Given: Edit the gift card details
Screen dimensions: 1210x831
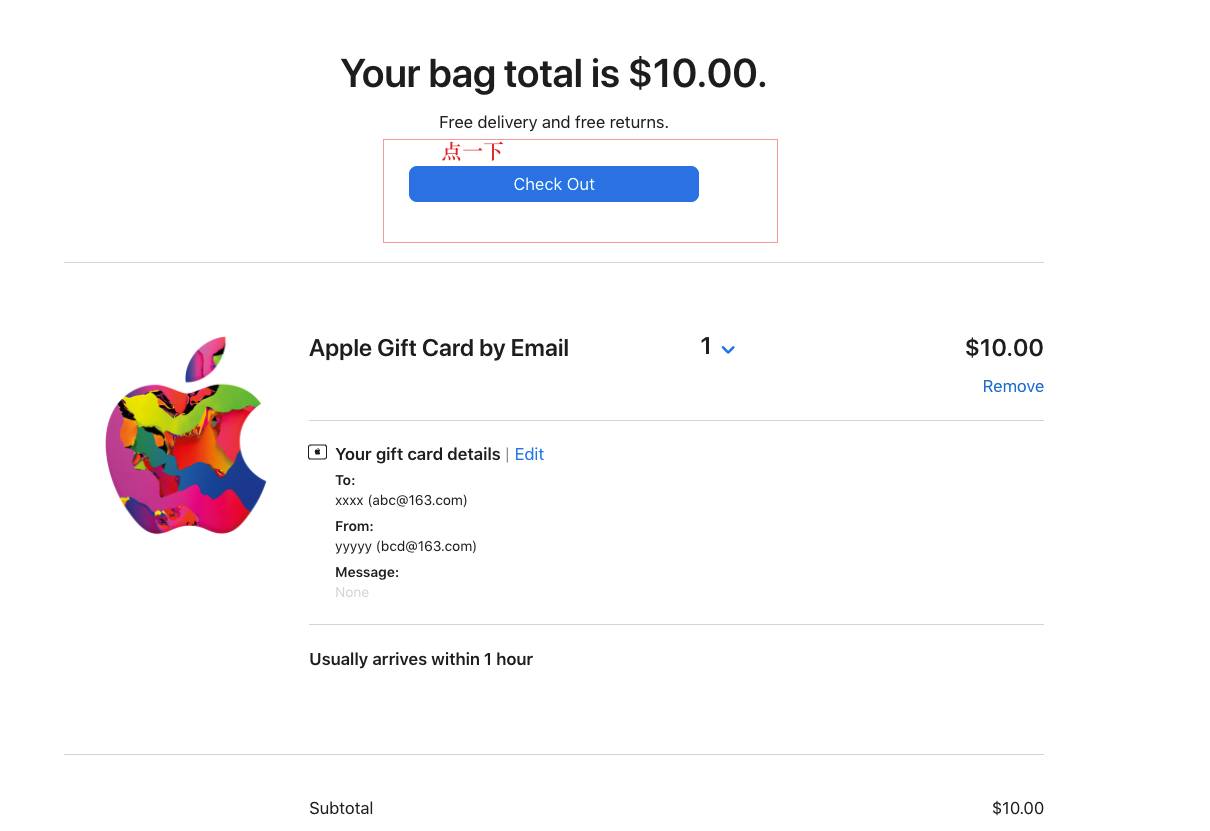Looking at the screenshot, I should point(529,454).
